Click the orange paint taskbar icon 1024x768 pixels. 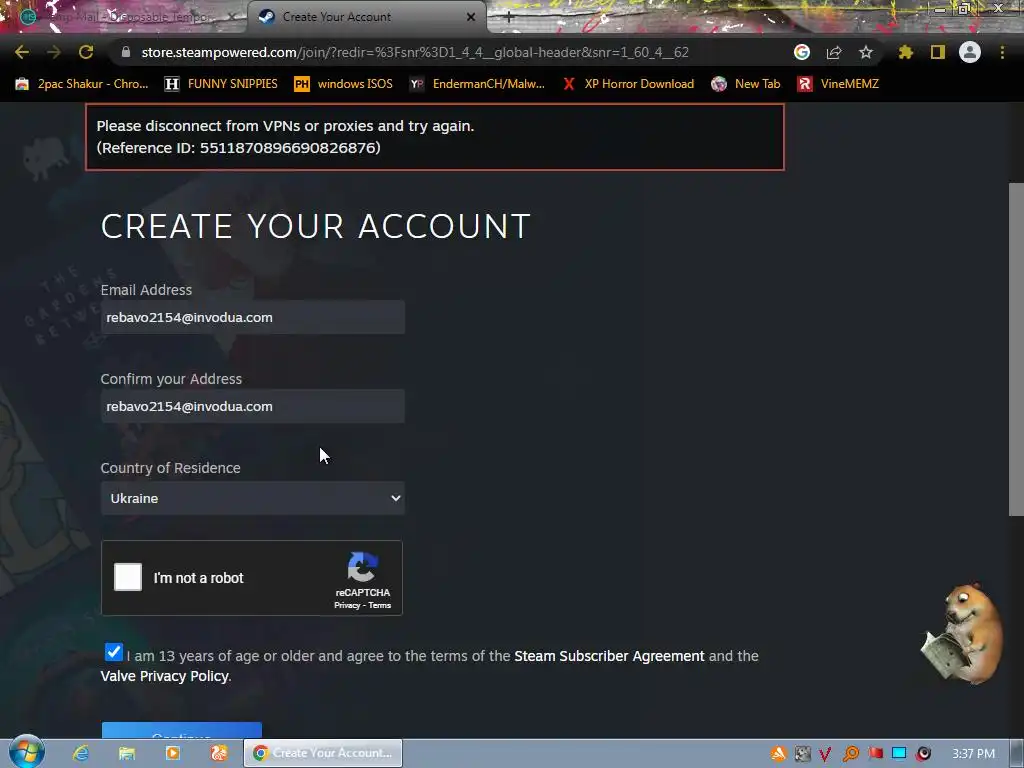tap(219, 753)
